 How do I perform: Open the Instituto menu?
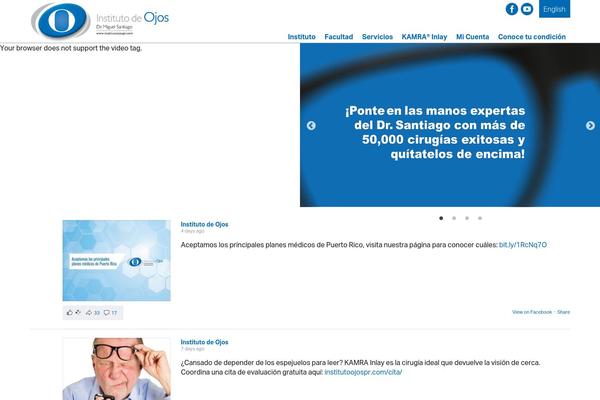pyautogui.click(x=302, y=37)
